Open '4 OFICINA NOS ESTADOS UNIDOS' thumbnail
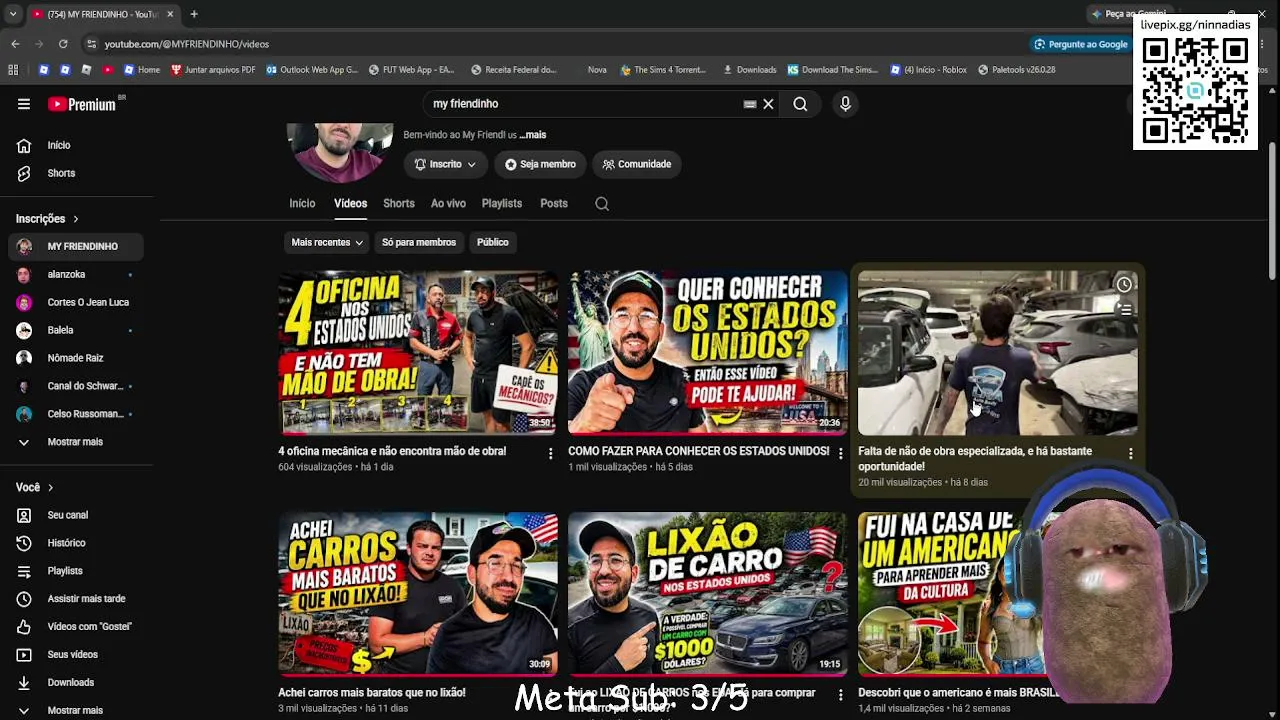This screenshot has width=1280, height=720. 418,352
